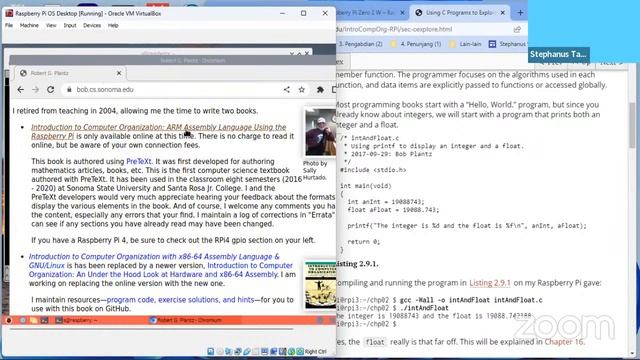Follow the 'Chapter 16' link

tap(564, 342)
